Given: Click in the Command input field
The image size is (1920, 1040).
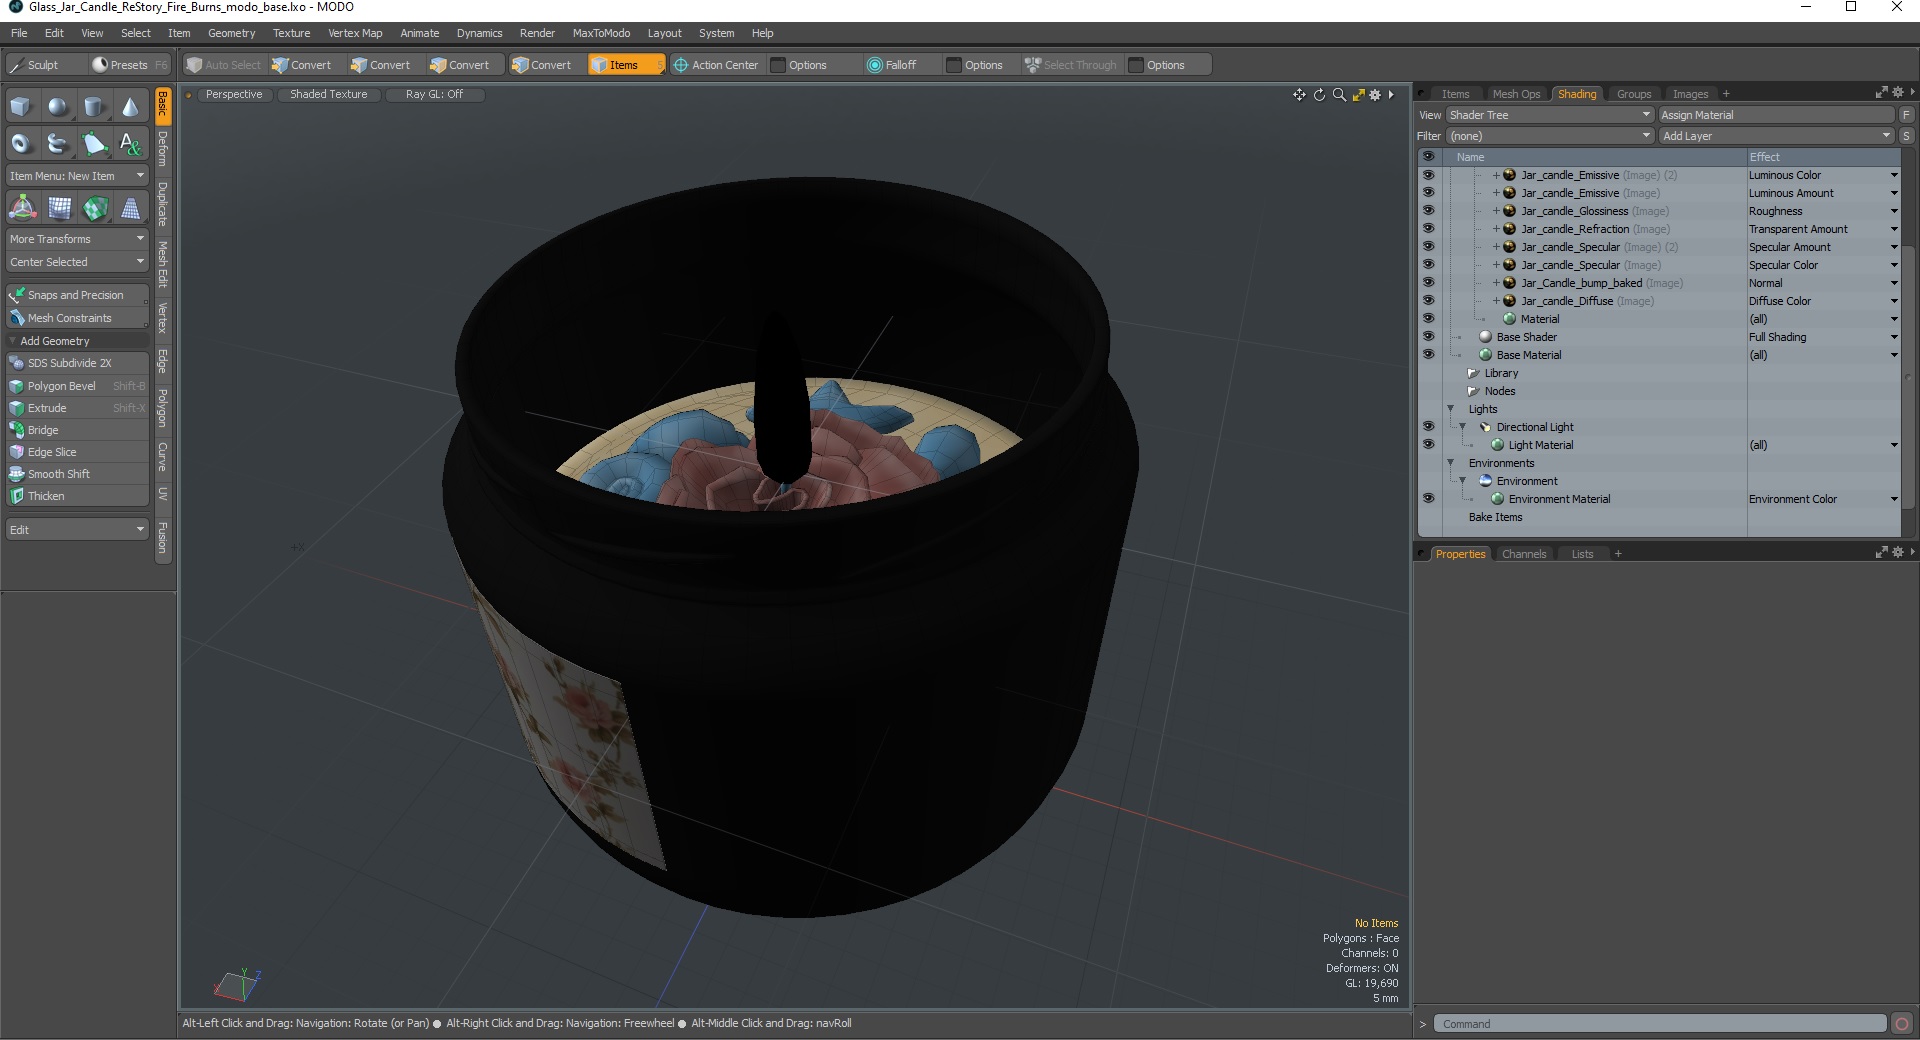Looking at the screenshot, I should click(1660, 1024).
